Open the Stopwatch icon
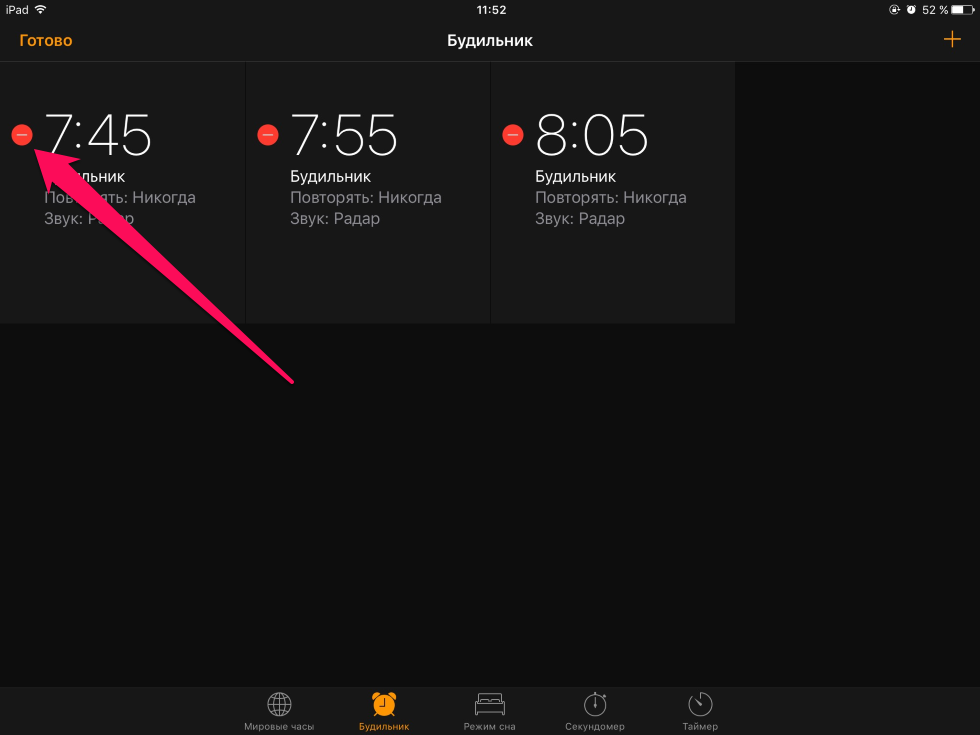This screenshot has height=735, width=980. click(595, 704)
